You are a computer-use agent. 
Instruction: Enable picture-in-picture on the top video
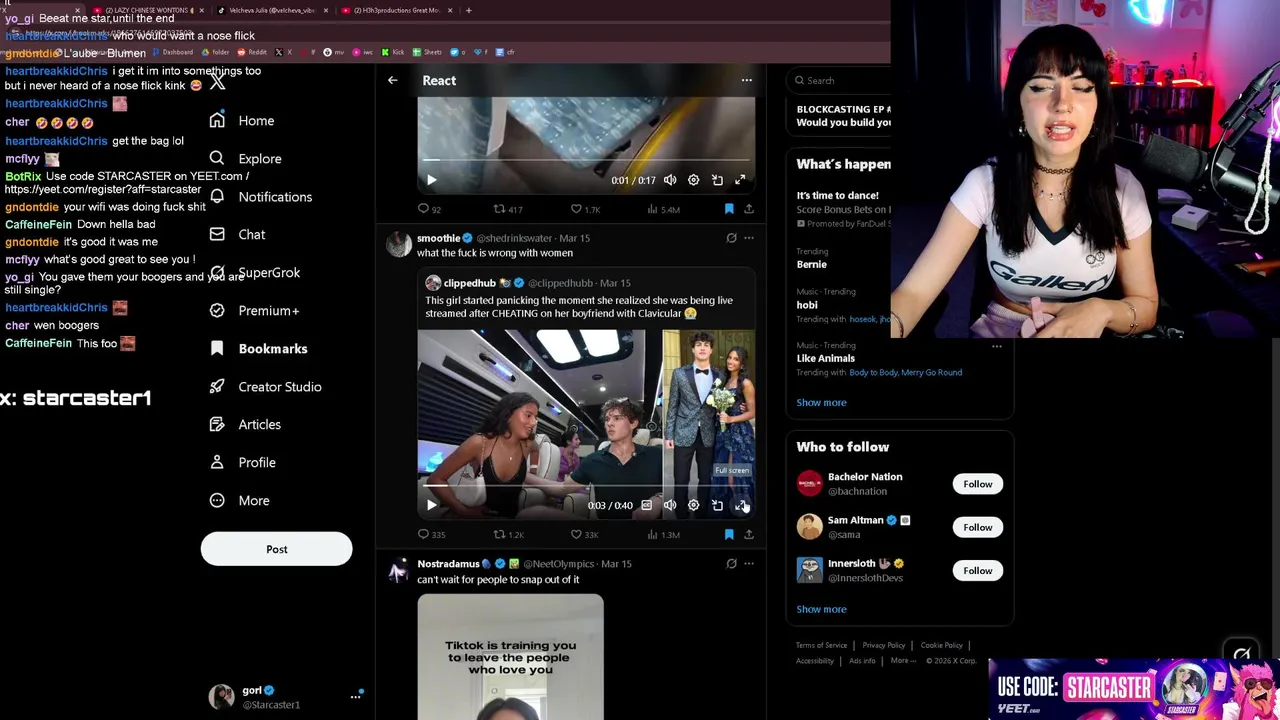[717, 180]
